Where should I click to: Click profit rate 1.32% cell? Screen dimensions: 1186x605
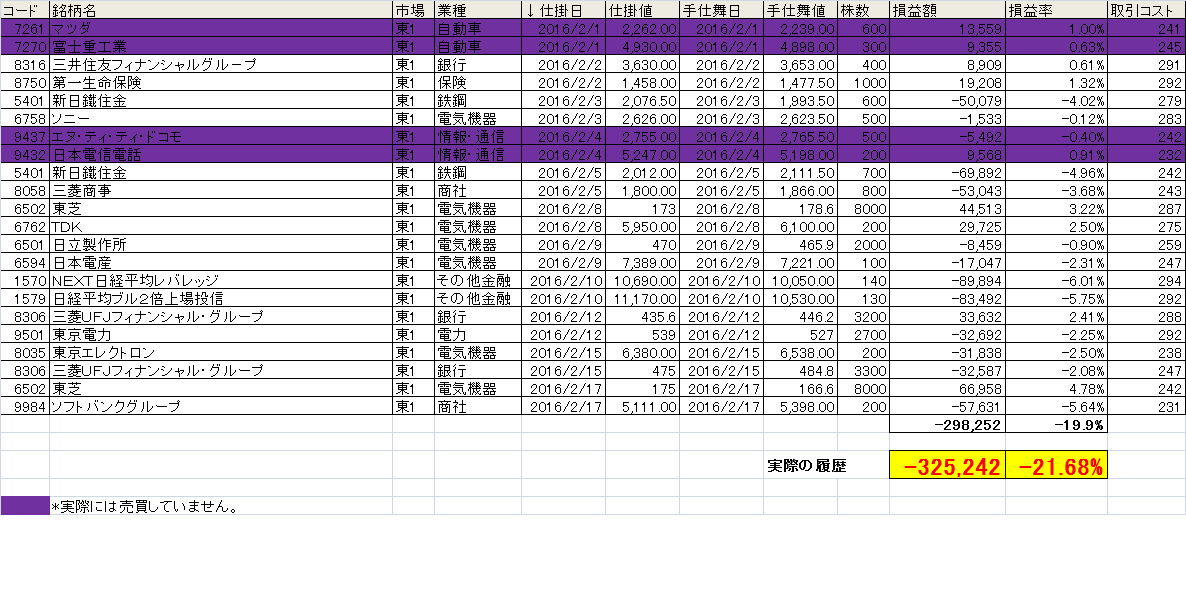pos(1056,82)
